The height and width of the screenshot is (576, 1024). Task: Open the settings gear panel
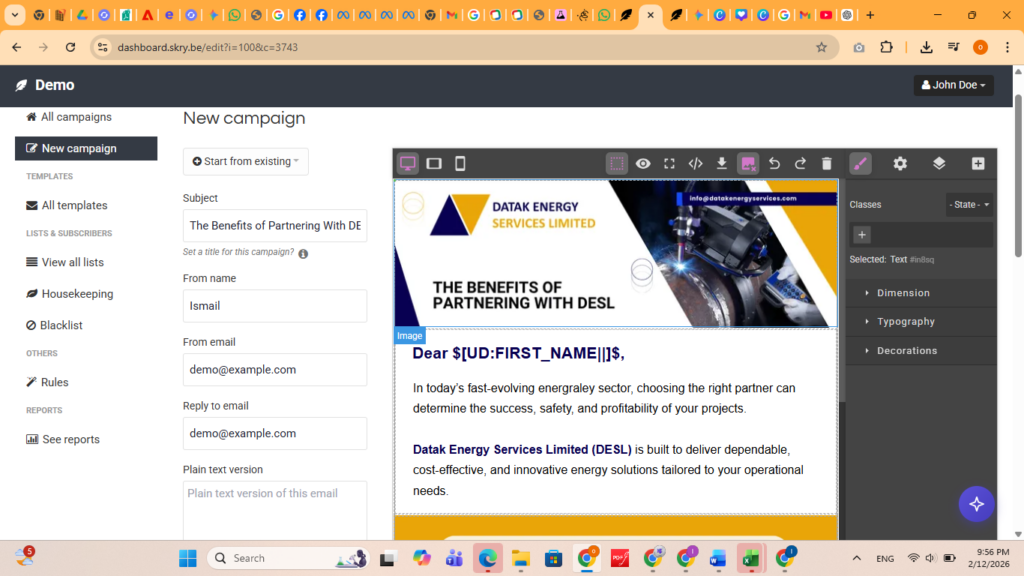900,163
